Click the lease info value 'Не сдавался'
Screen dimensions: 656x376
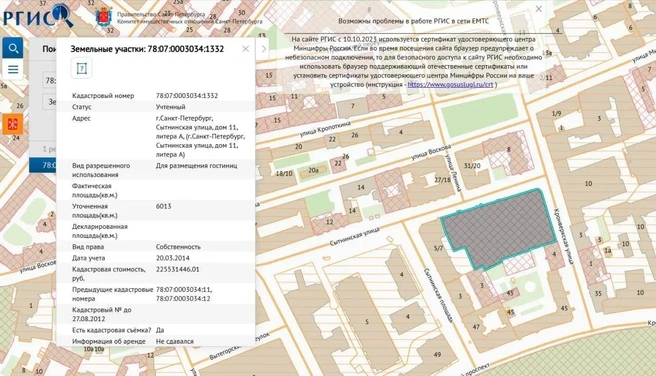(175, 341)
